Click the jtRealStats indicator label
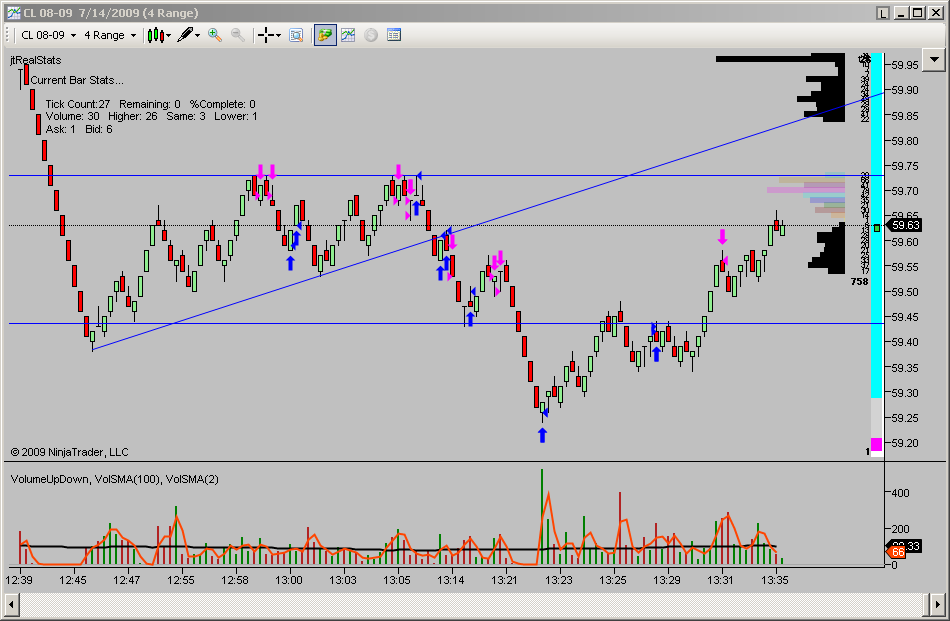 36,60
